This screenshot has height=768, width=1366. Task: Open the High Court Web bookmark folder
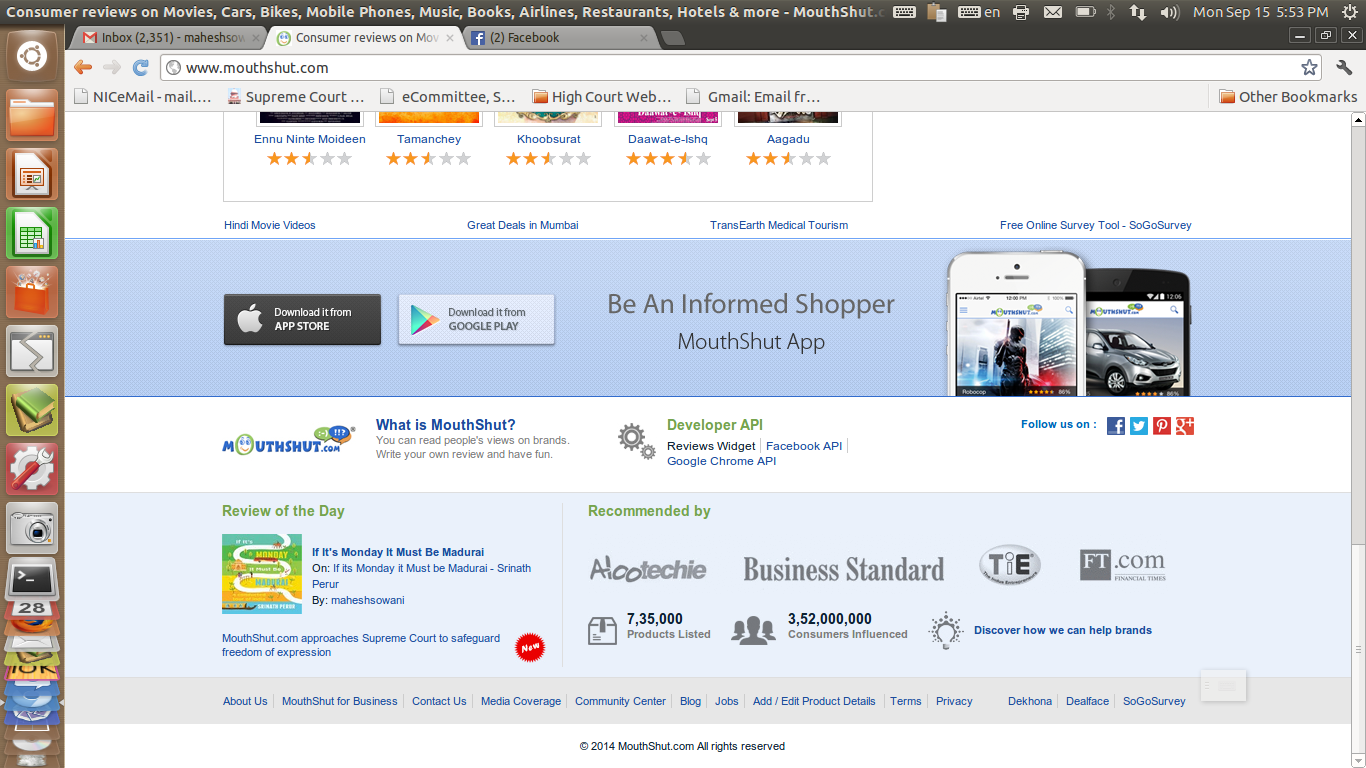pos(602,97)
